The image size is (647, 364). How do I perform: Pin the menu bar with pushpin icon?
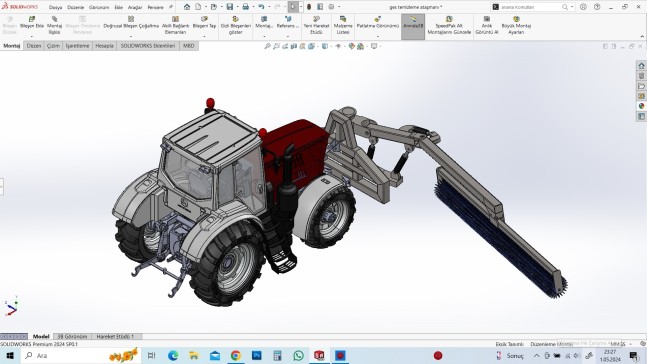pos(170,7)
